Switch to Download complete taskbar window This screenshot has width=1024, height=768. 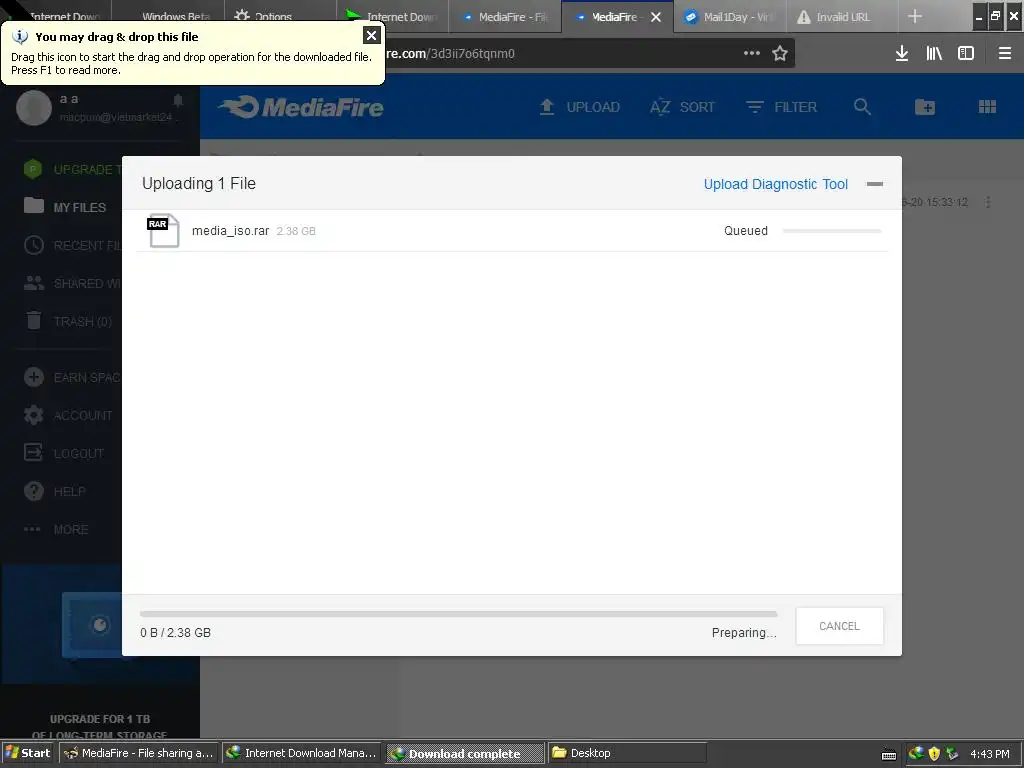click(464, 753)
